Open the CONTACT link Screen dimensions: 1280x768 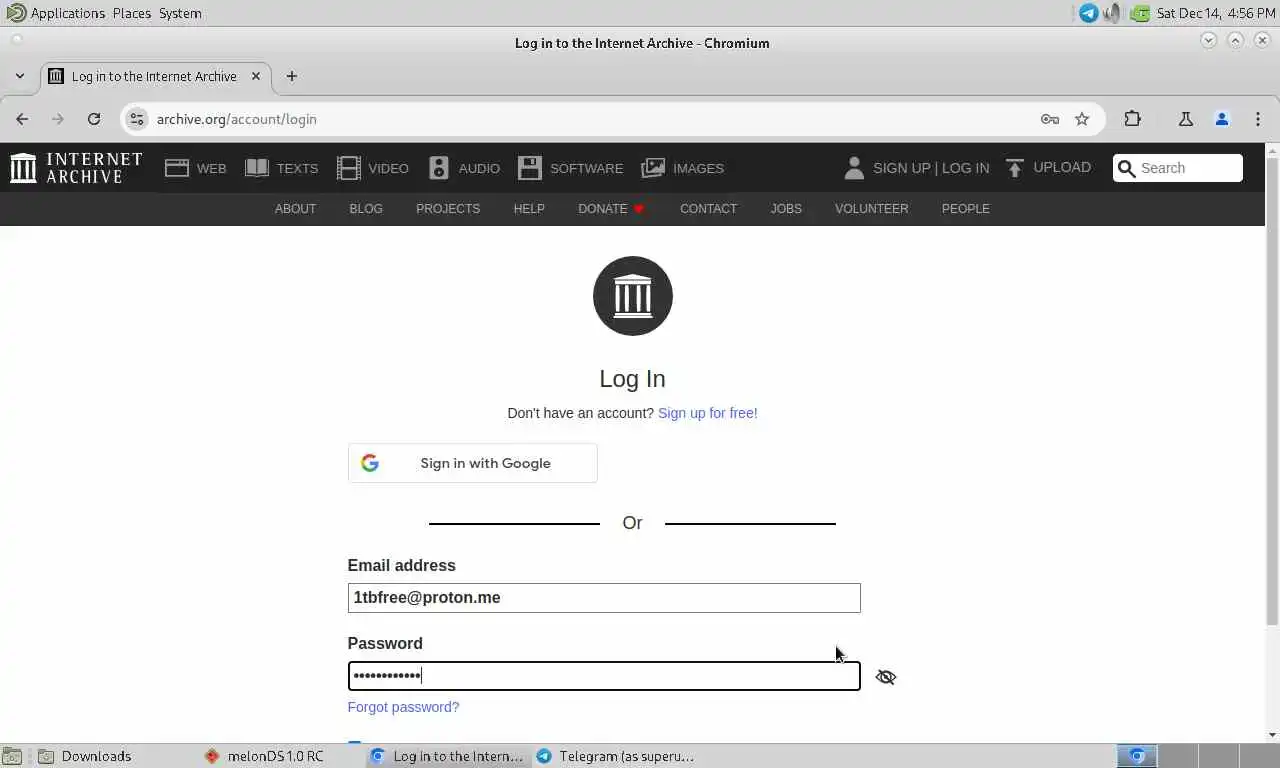pyautogui.click(x=708, y=209)
